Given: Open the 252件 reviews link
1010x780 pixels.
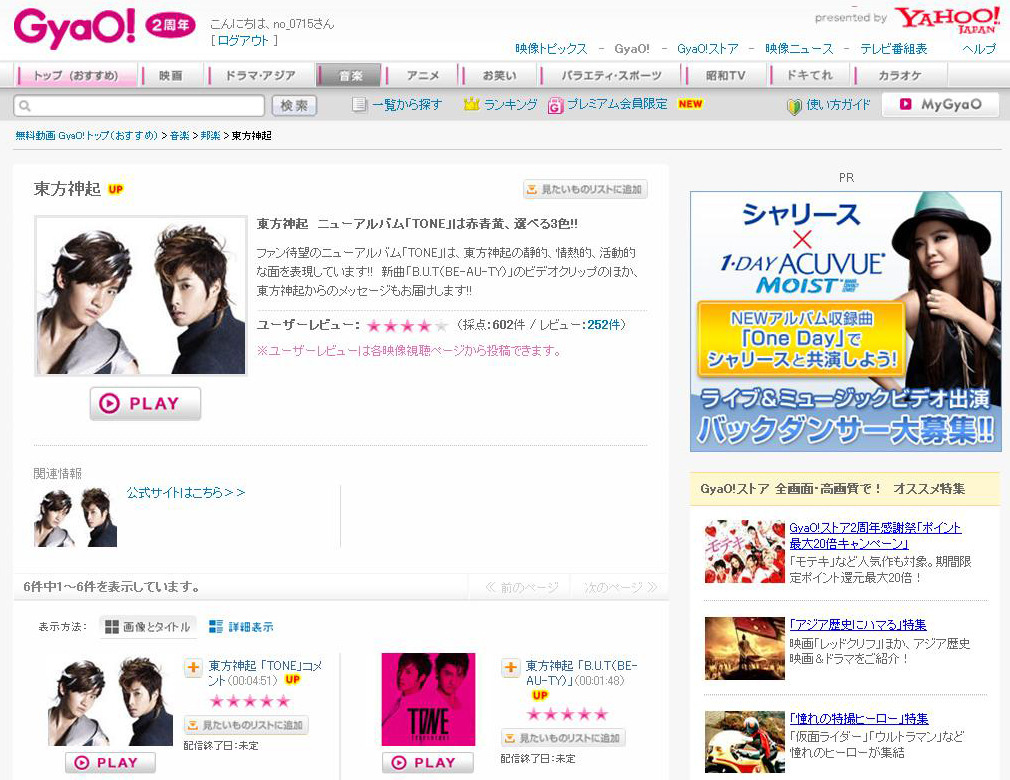Looking at the screenshot, I should tap(603, 325).
